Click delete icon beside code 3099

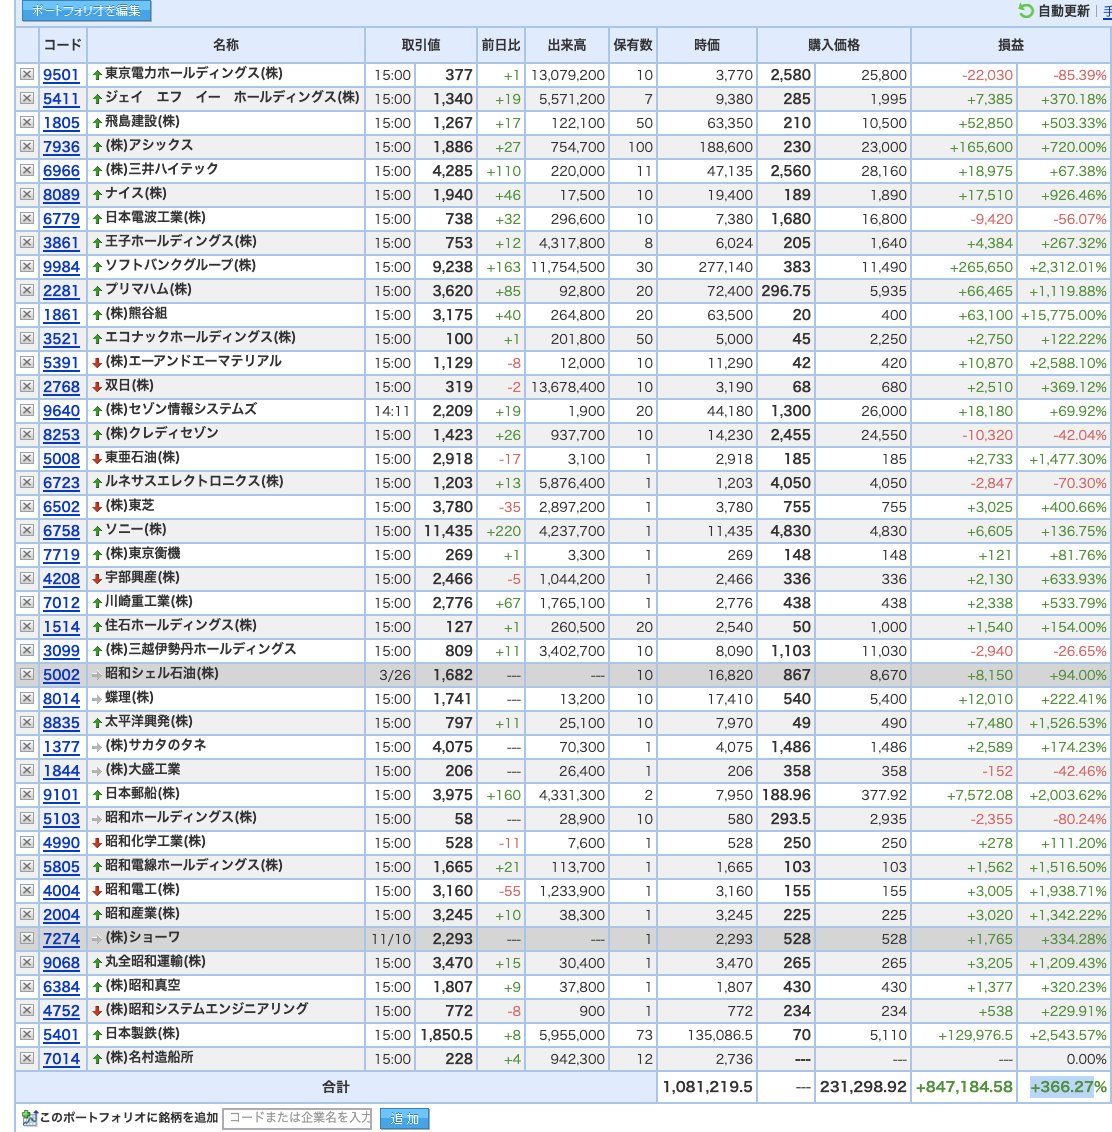27,650
